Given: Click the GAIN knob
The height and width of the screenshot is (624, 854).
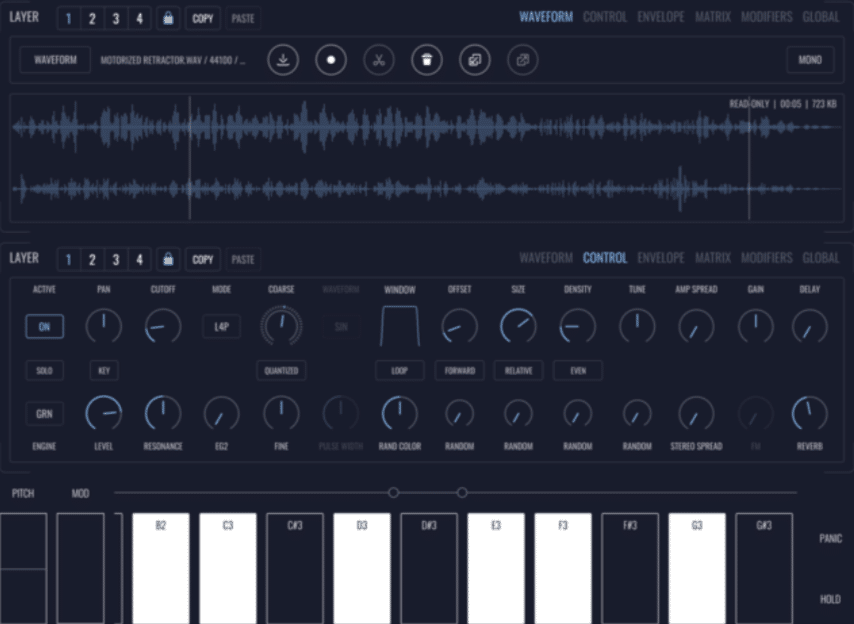Looking at the screenshot, I should pyautogui.click(x=755, y=326).
